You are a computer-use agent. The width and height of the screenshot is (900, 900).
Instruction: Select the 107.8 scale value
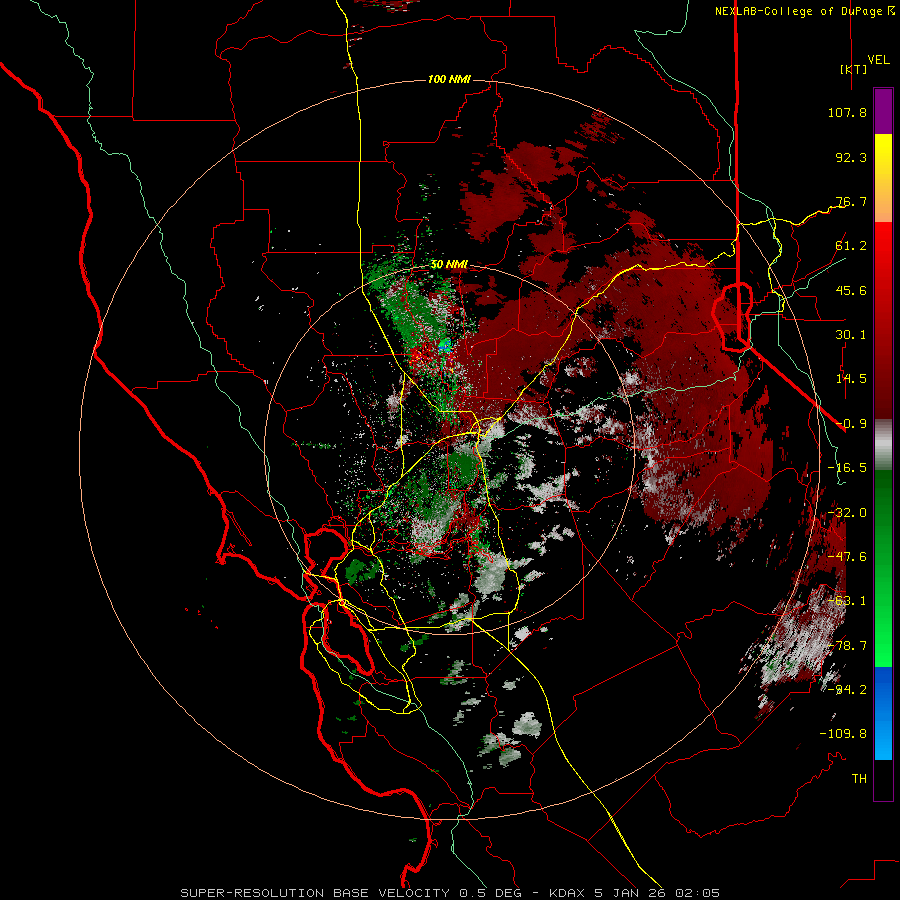point(847,112)
